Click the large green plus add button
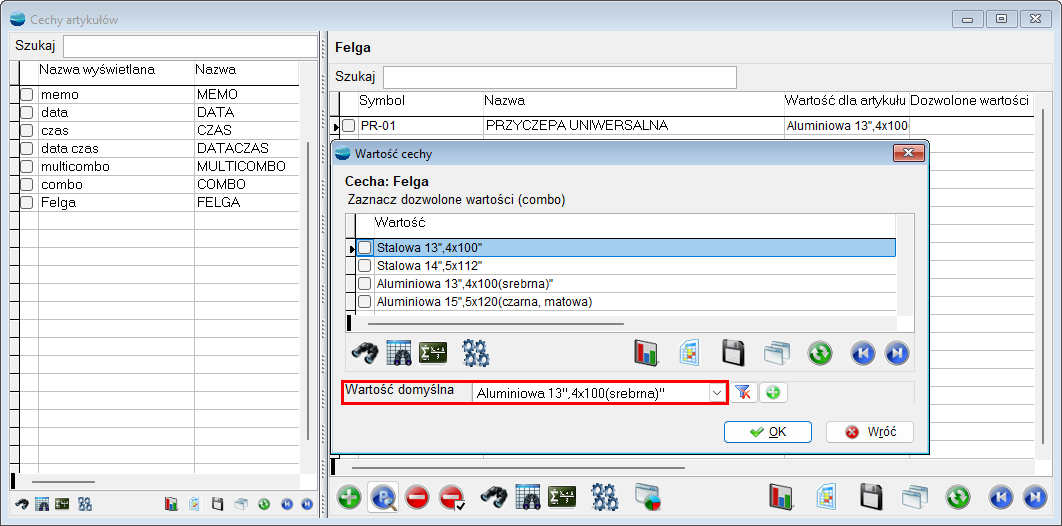The height and width of the screenshot is (526, 1062). click(x=349, y=497)
